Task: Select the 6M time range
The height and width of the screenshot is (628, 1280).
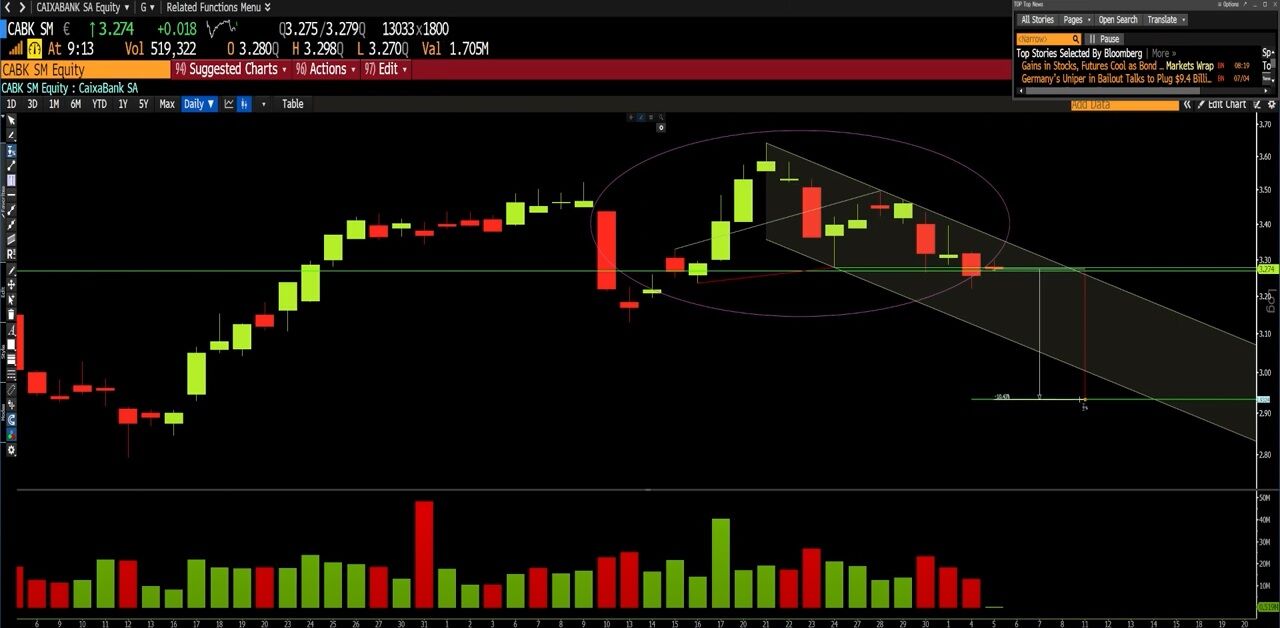Action: (x=75, y=104)
